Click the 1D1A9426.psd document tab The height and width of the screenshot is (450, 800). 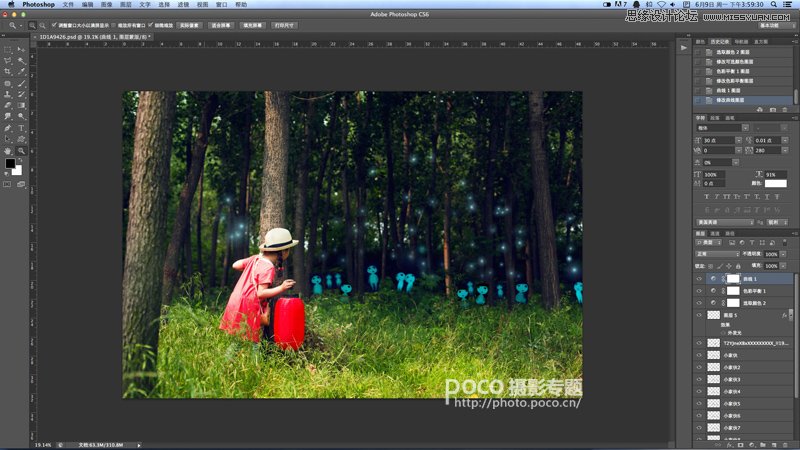tap(93, 37)
